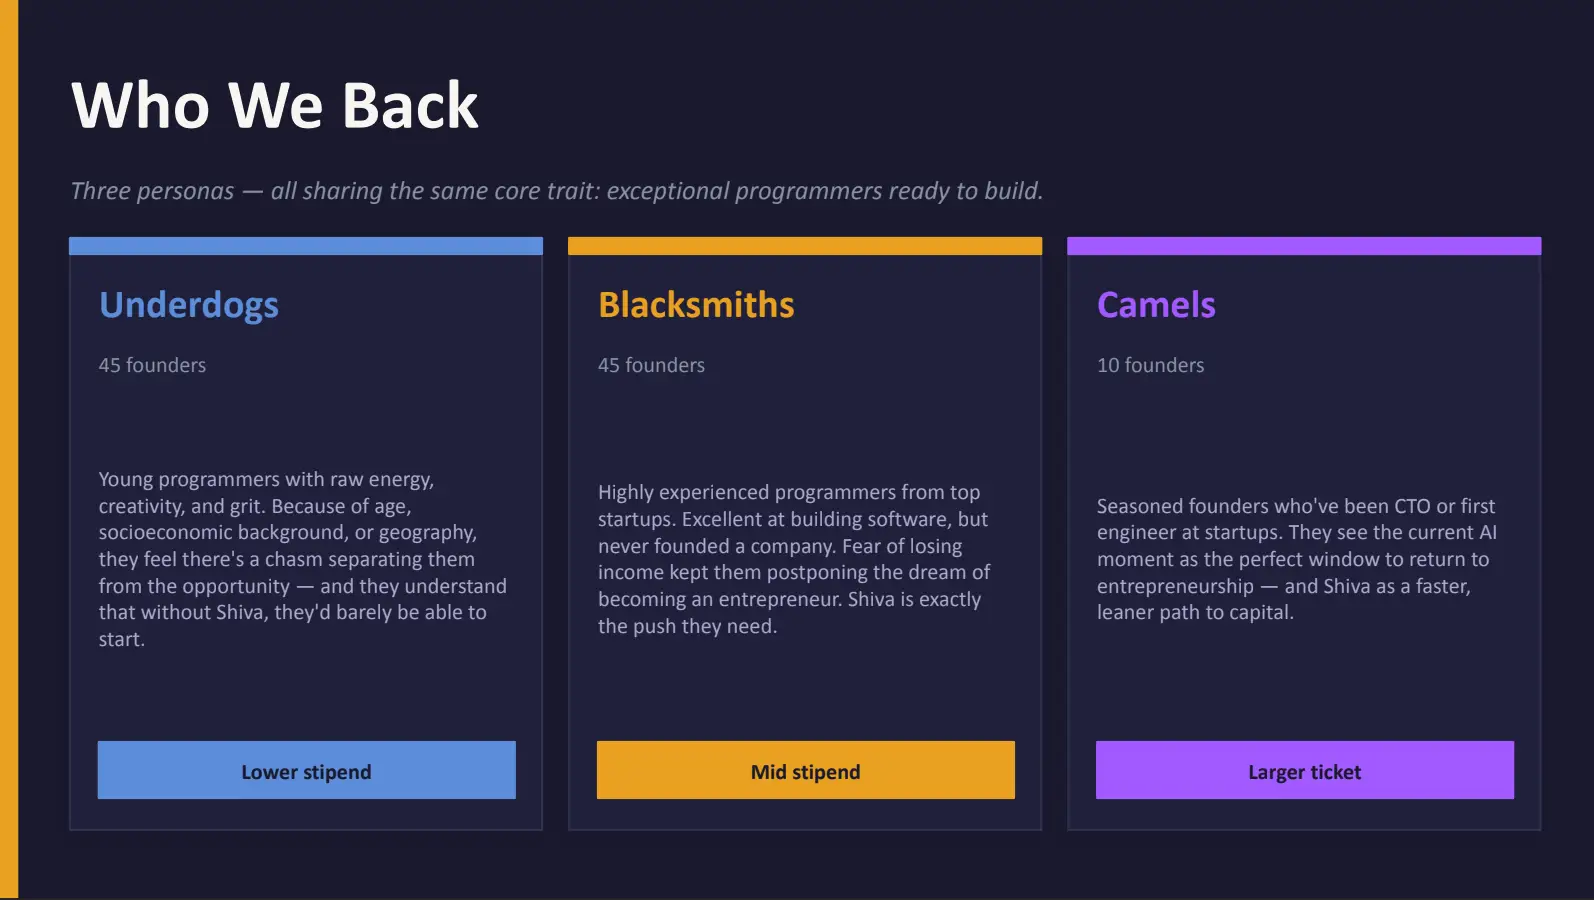Select the Camels description paragraph
Image resolution: width=1594 pixels, height=900 pixels.
tap(1296, 559)
